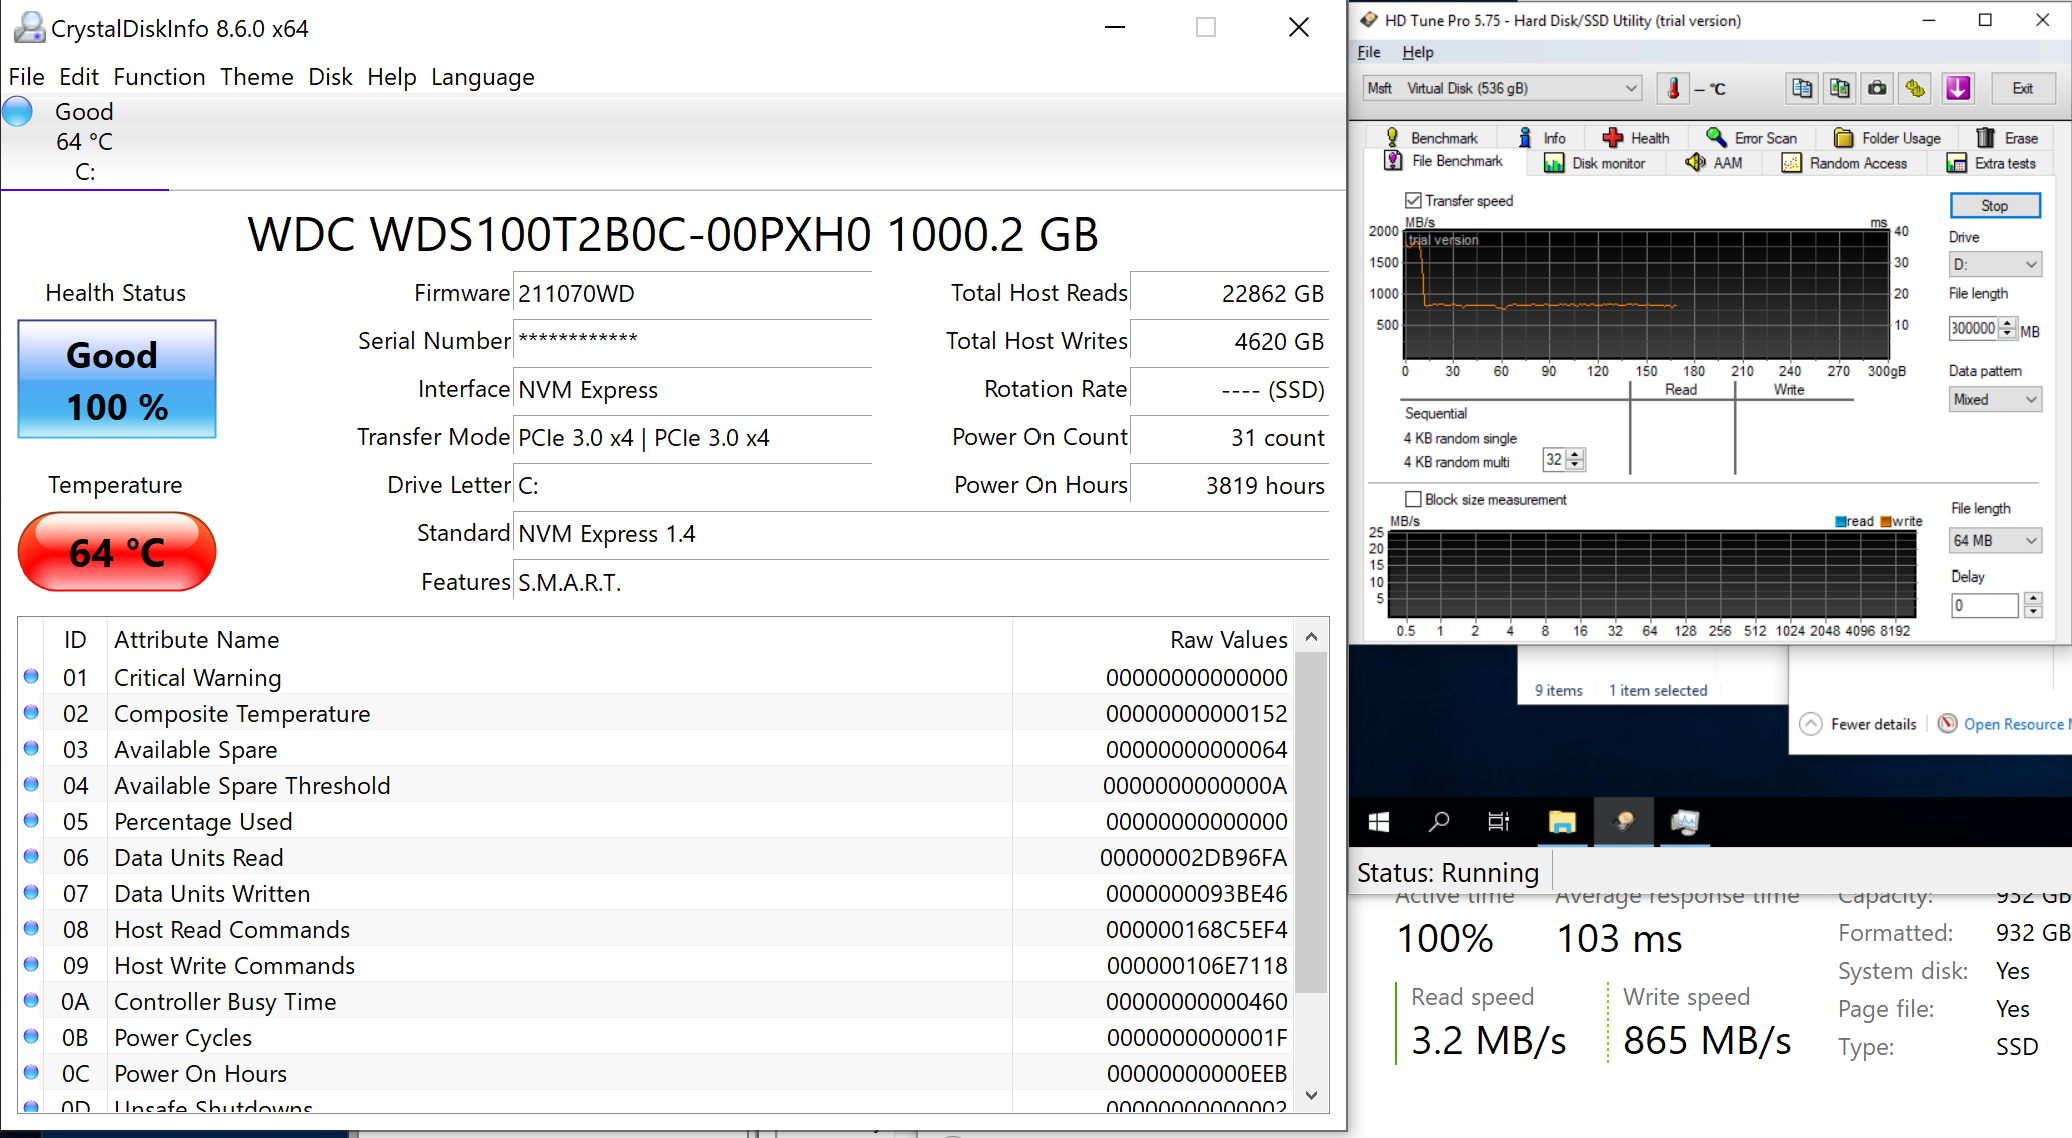Open the Health tab with red cross
This screenshot has width=2072, height=1138.
coord(1636,138)
